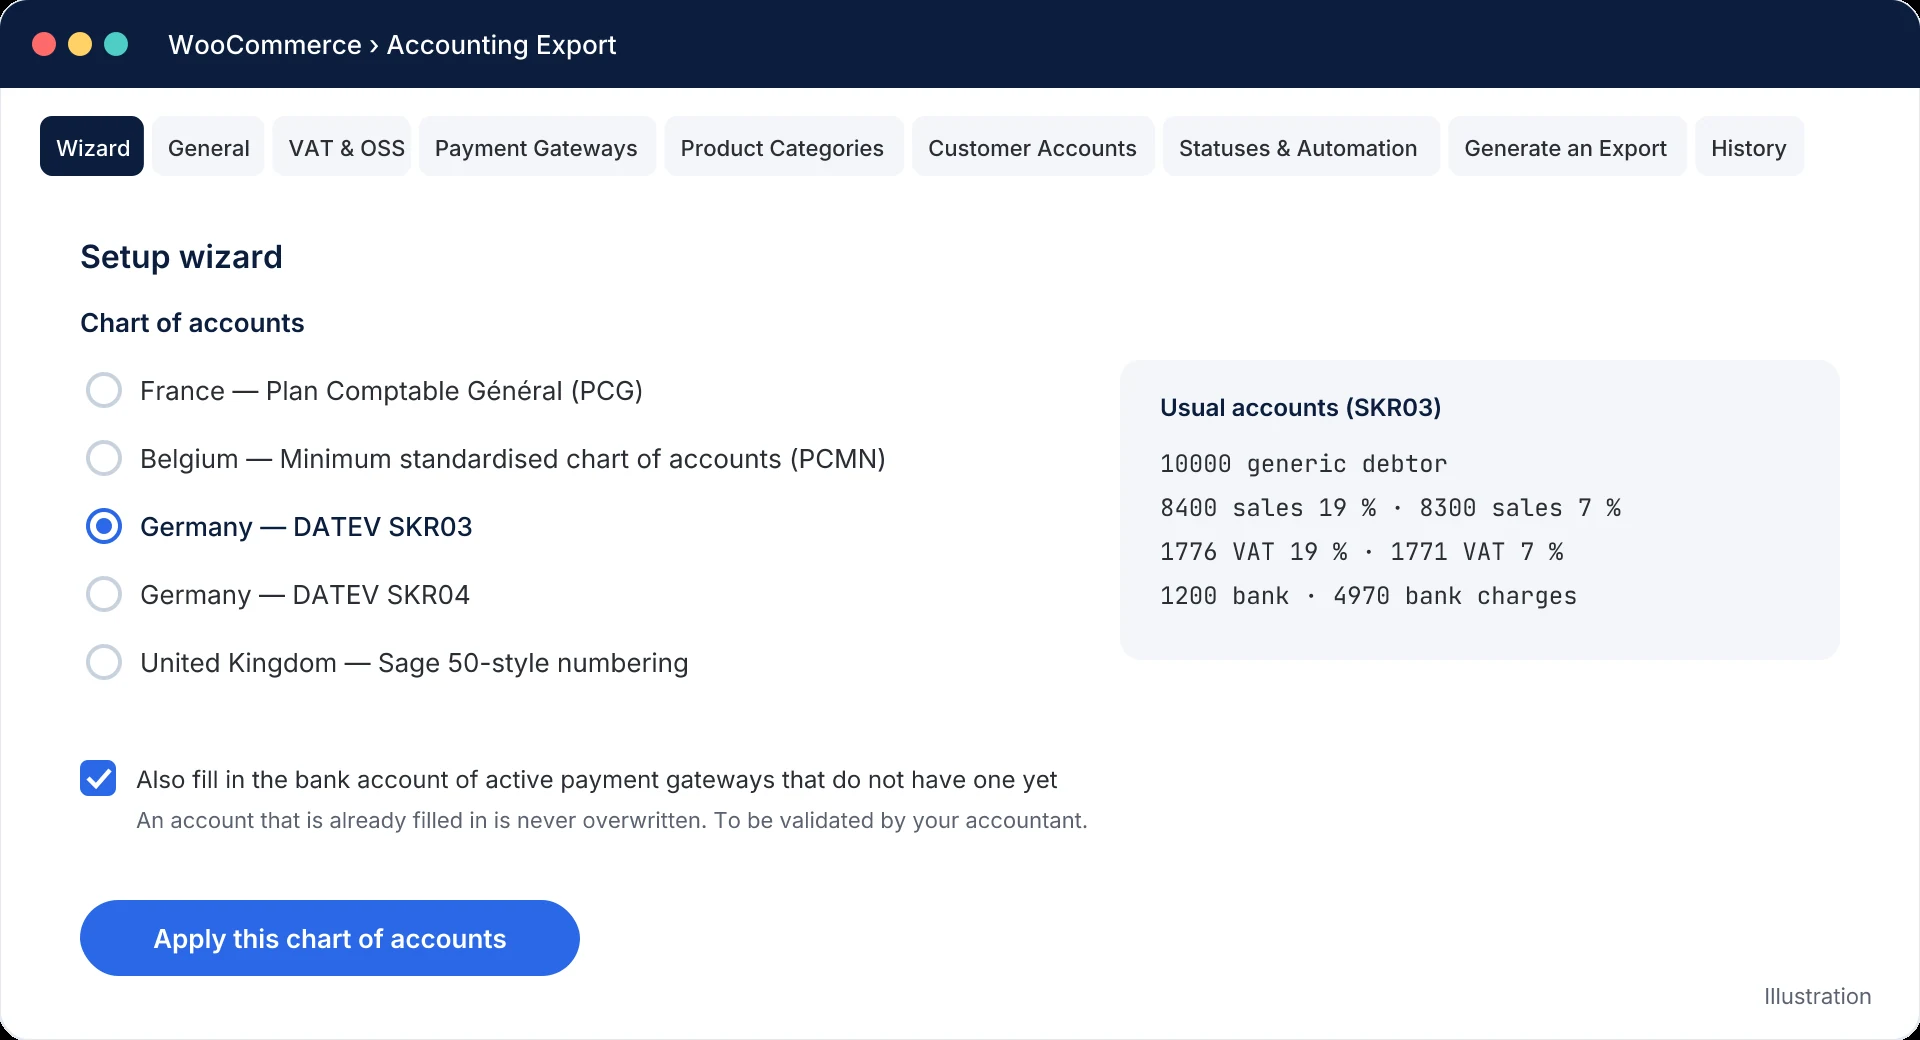1920x1040 pixels.
Task: Click the teal maximize window dot
Action: [116, 44]
